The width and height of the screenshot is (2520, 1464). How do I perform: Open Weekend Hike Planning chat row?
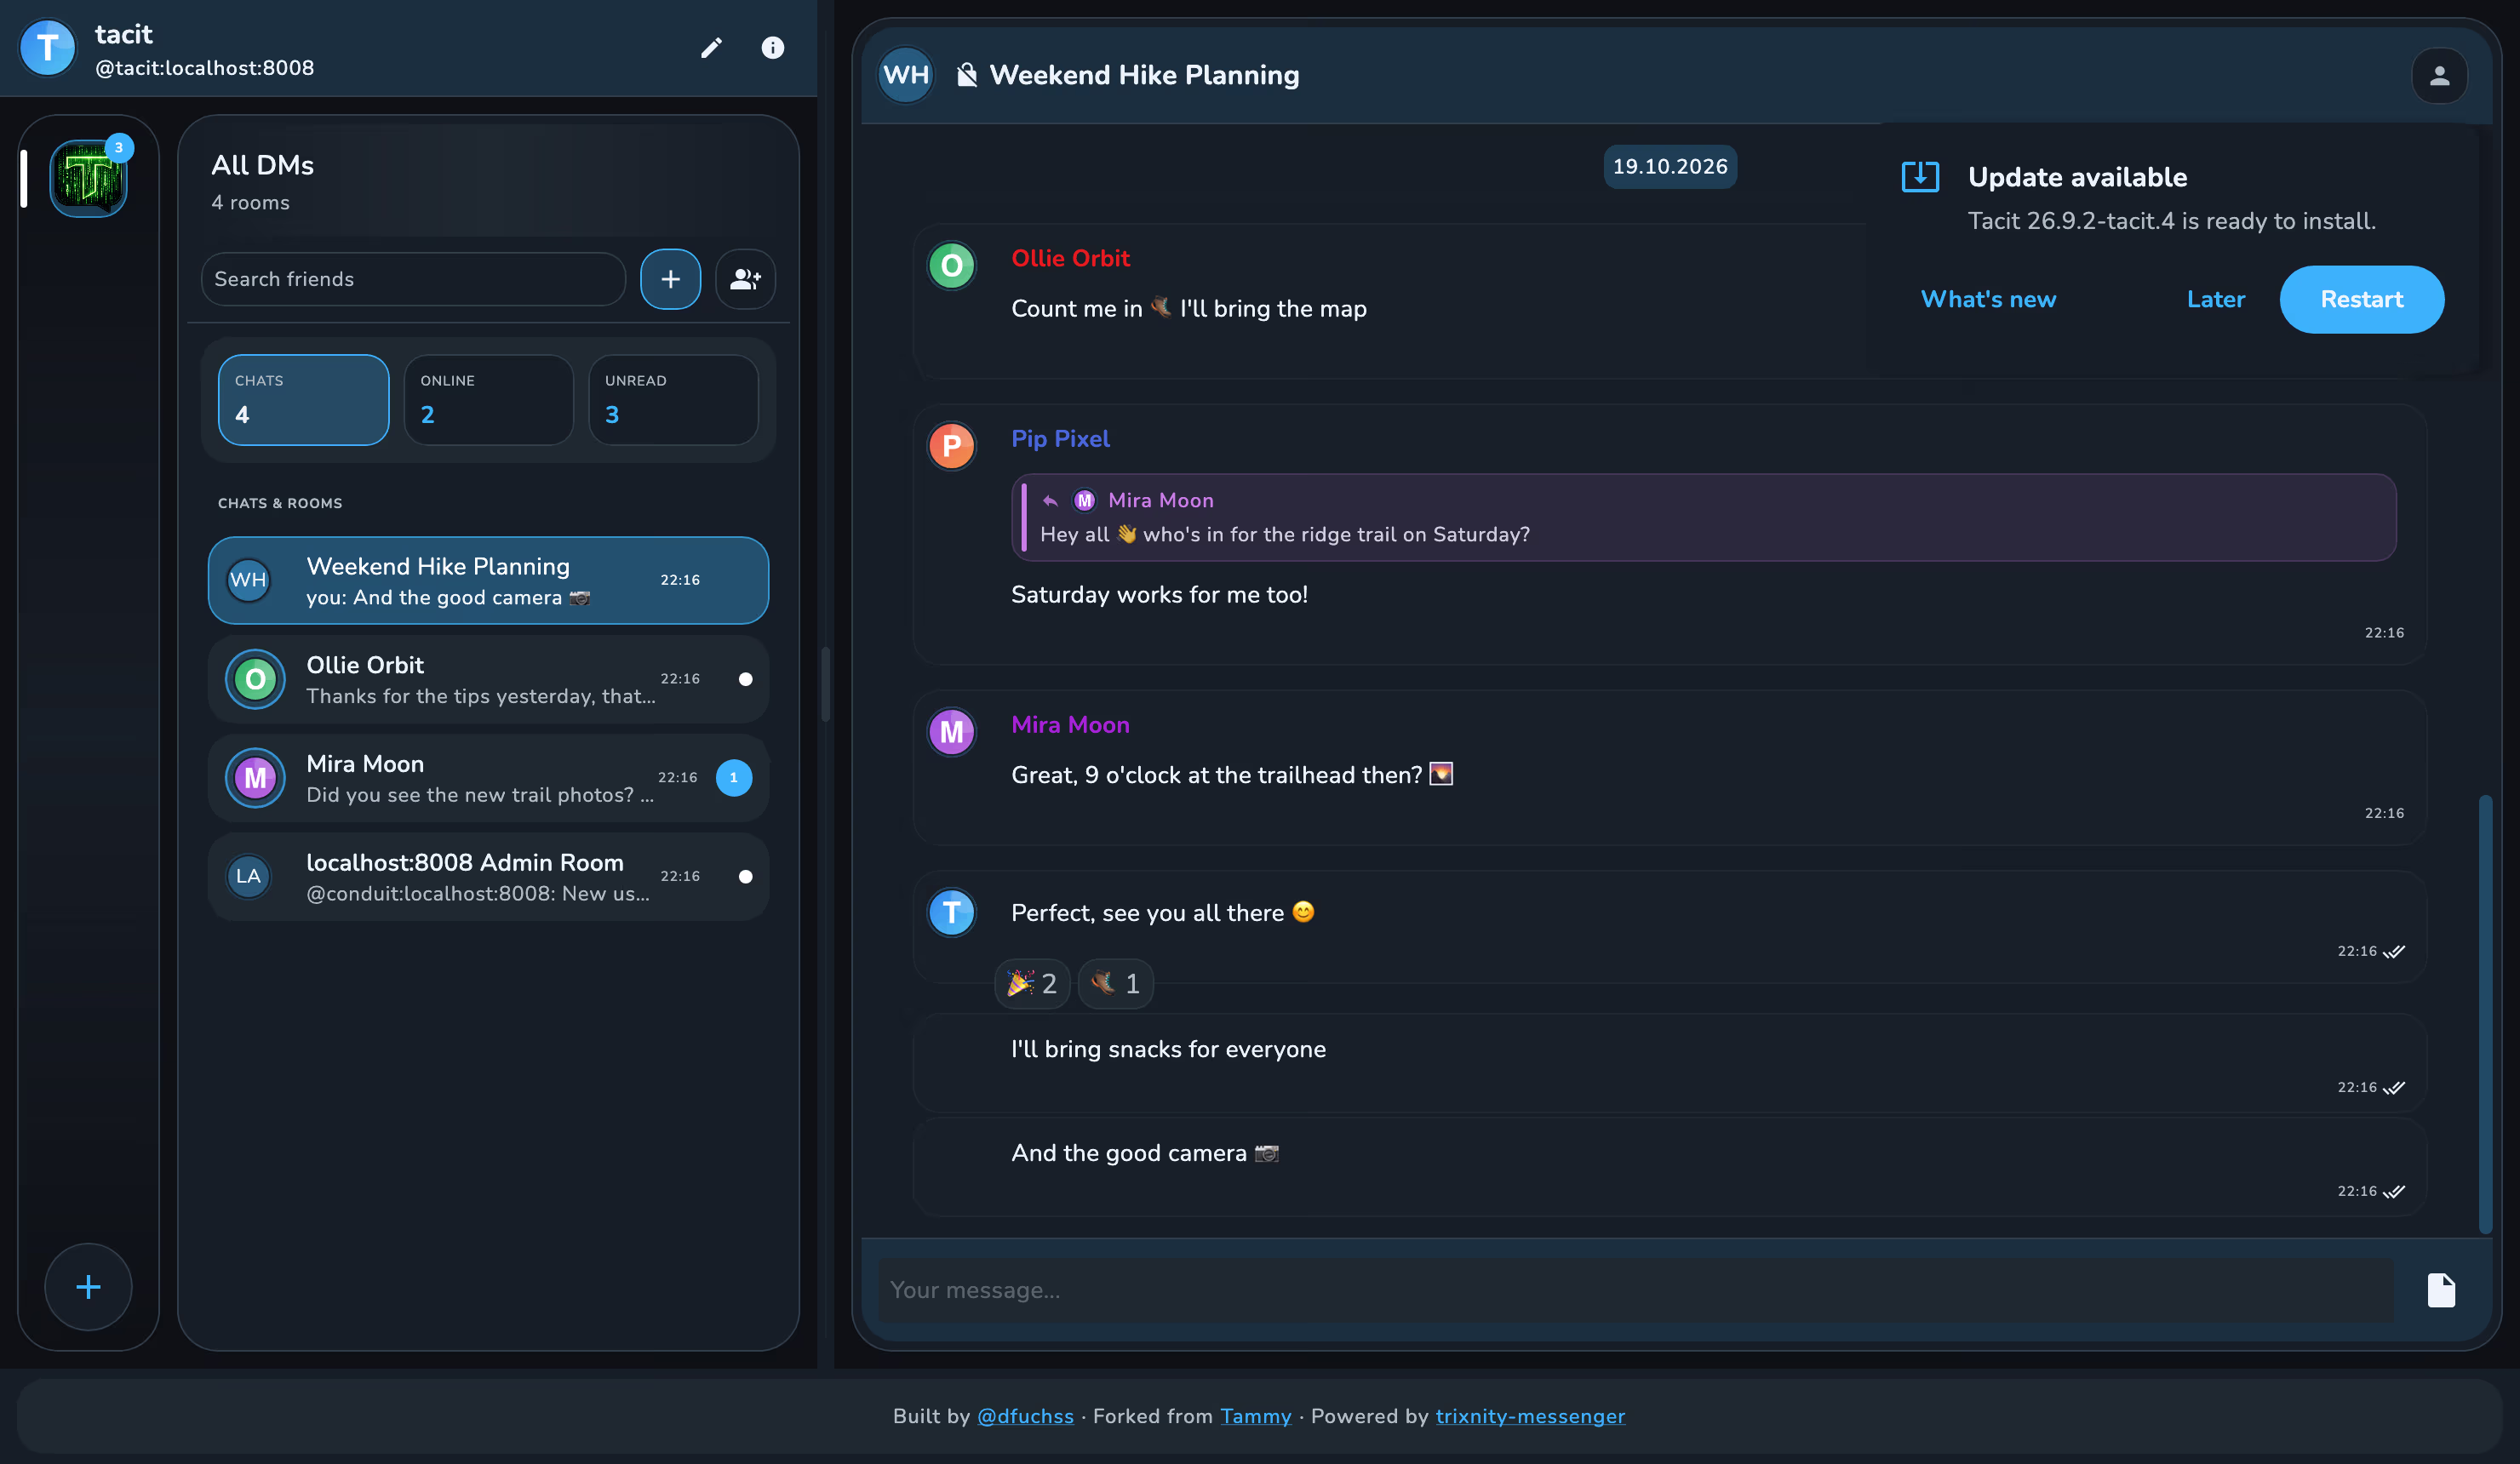click(x=488, y=580)
